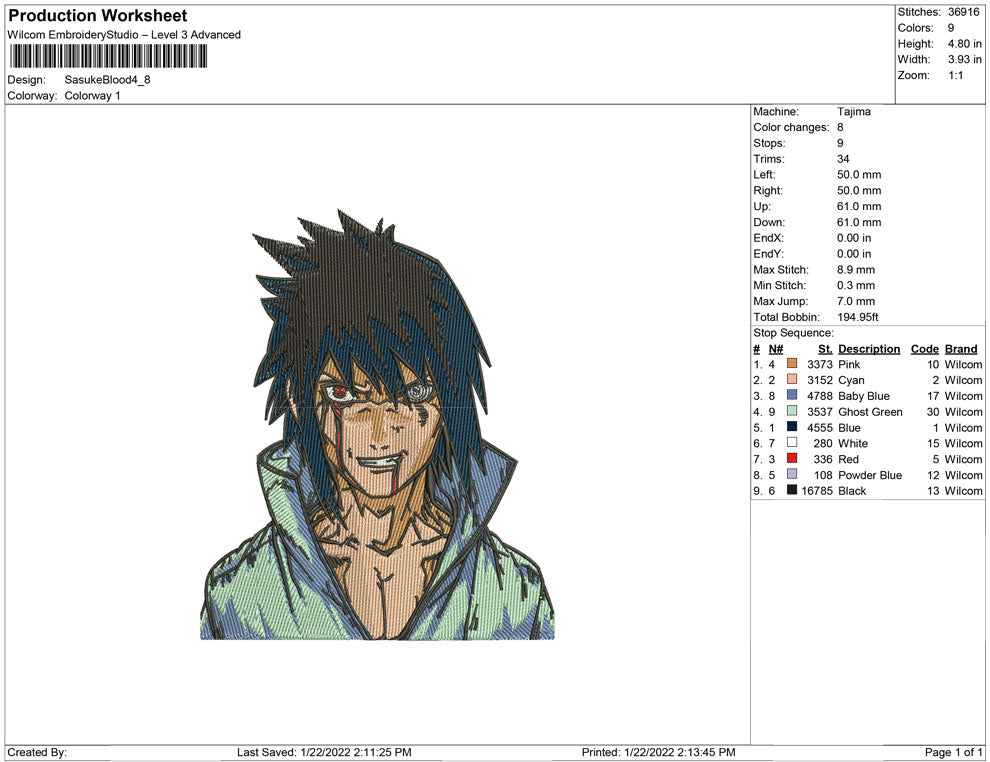The width and height of the screenshot is (990, 762).
Task: Click the 'Code' column header
Action: click(x=924, y=349)
